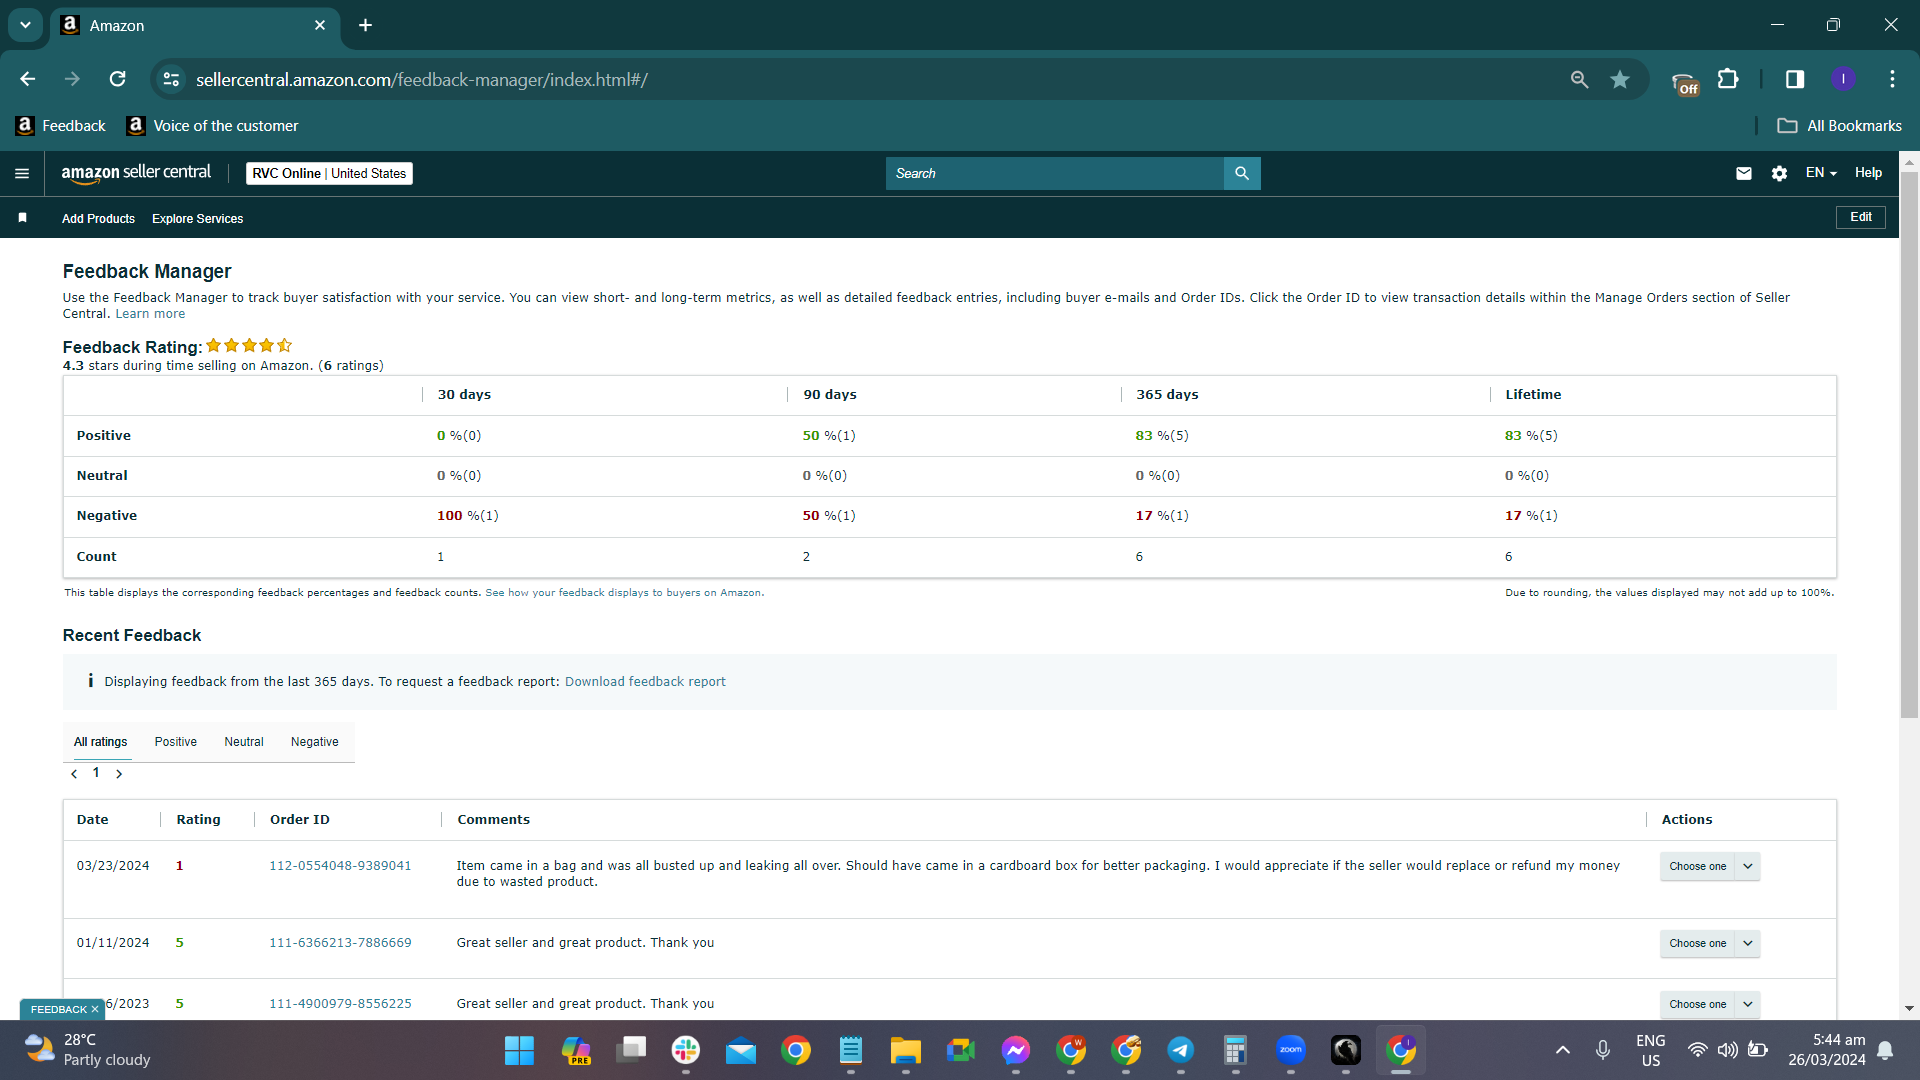Open the Chrome three-dot menu
The image size is (1920, 1080).
pyautogui.click(x=1892, y=79)
